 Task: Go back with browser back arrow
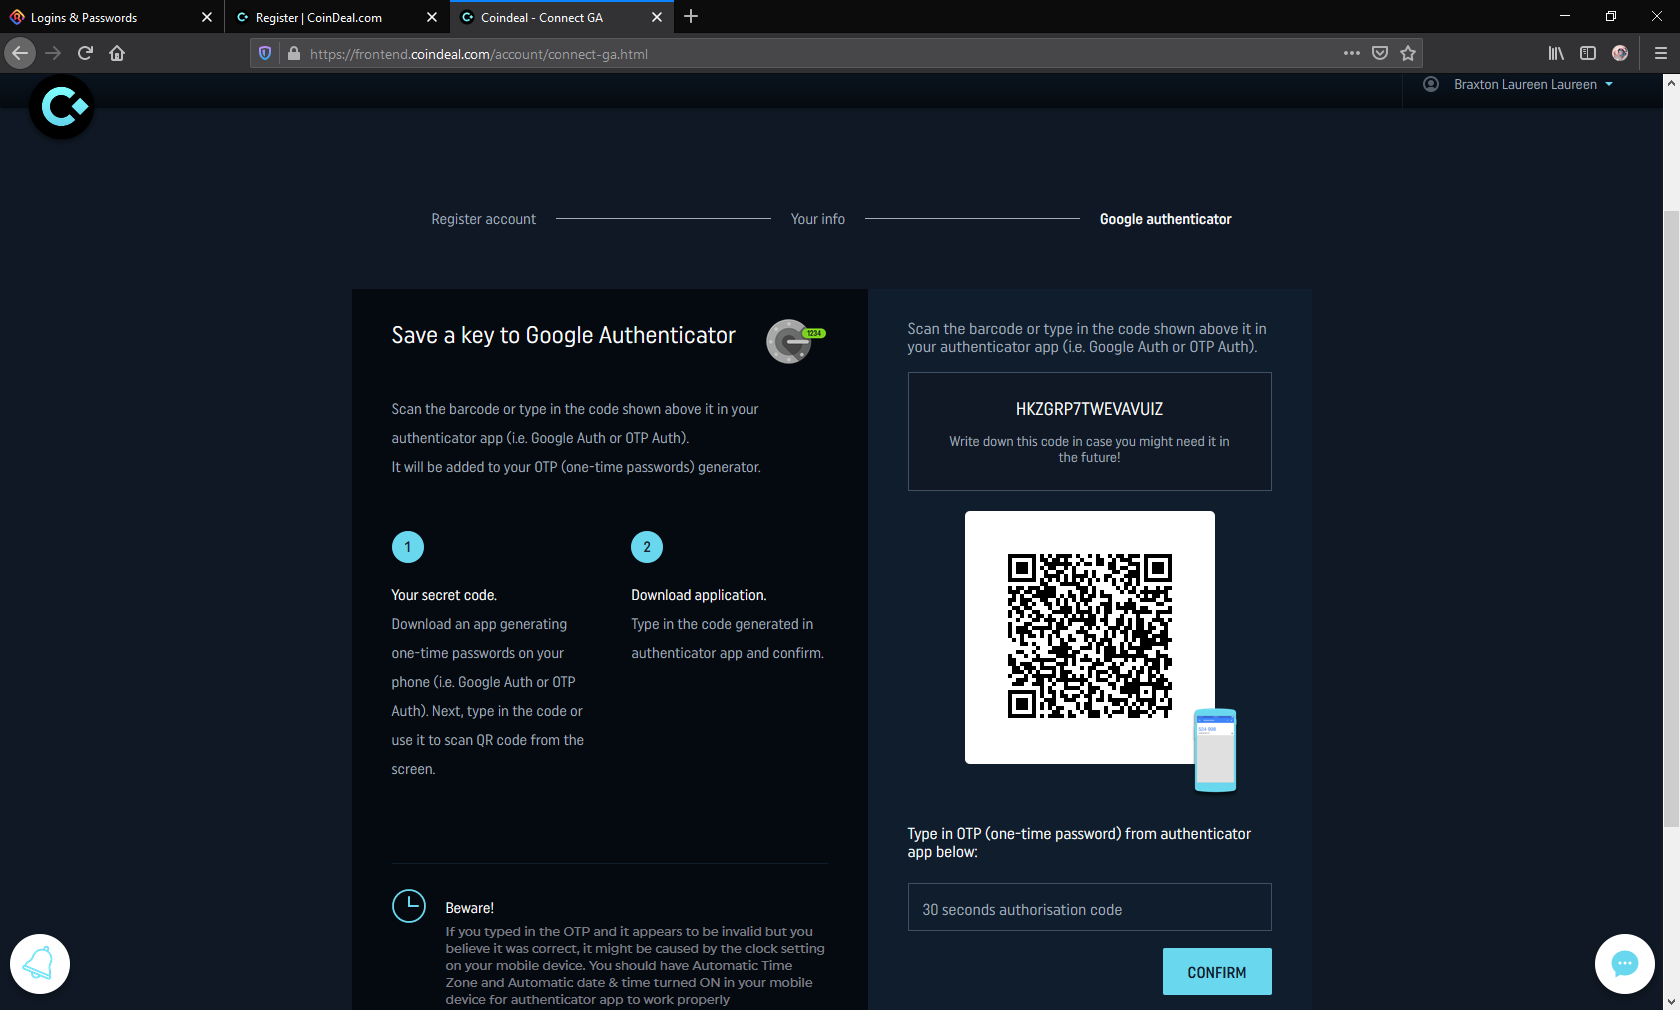pyautogui.click(x=20, y=53)
